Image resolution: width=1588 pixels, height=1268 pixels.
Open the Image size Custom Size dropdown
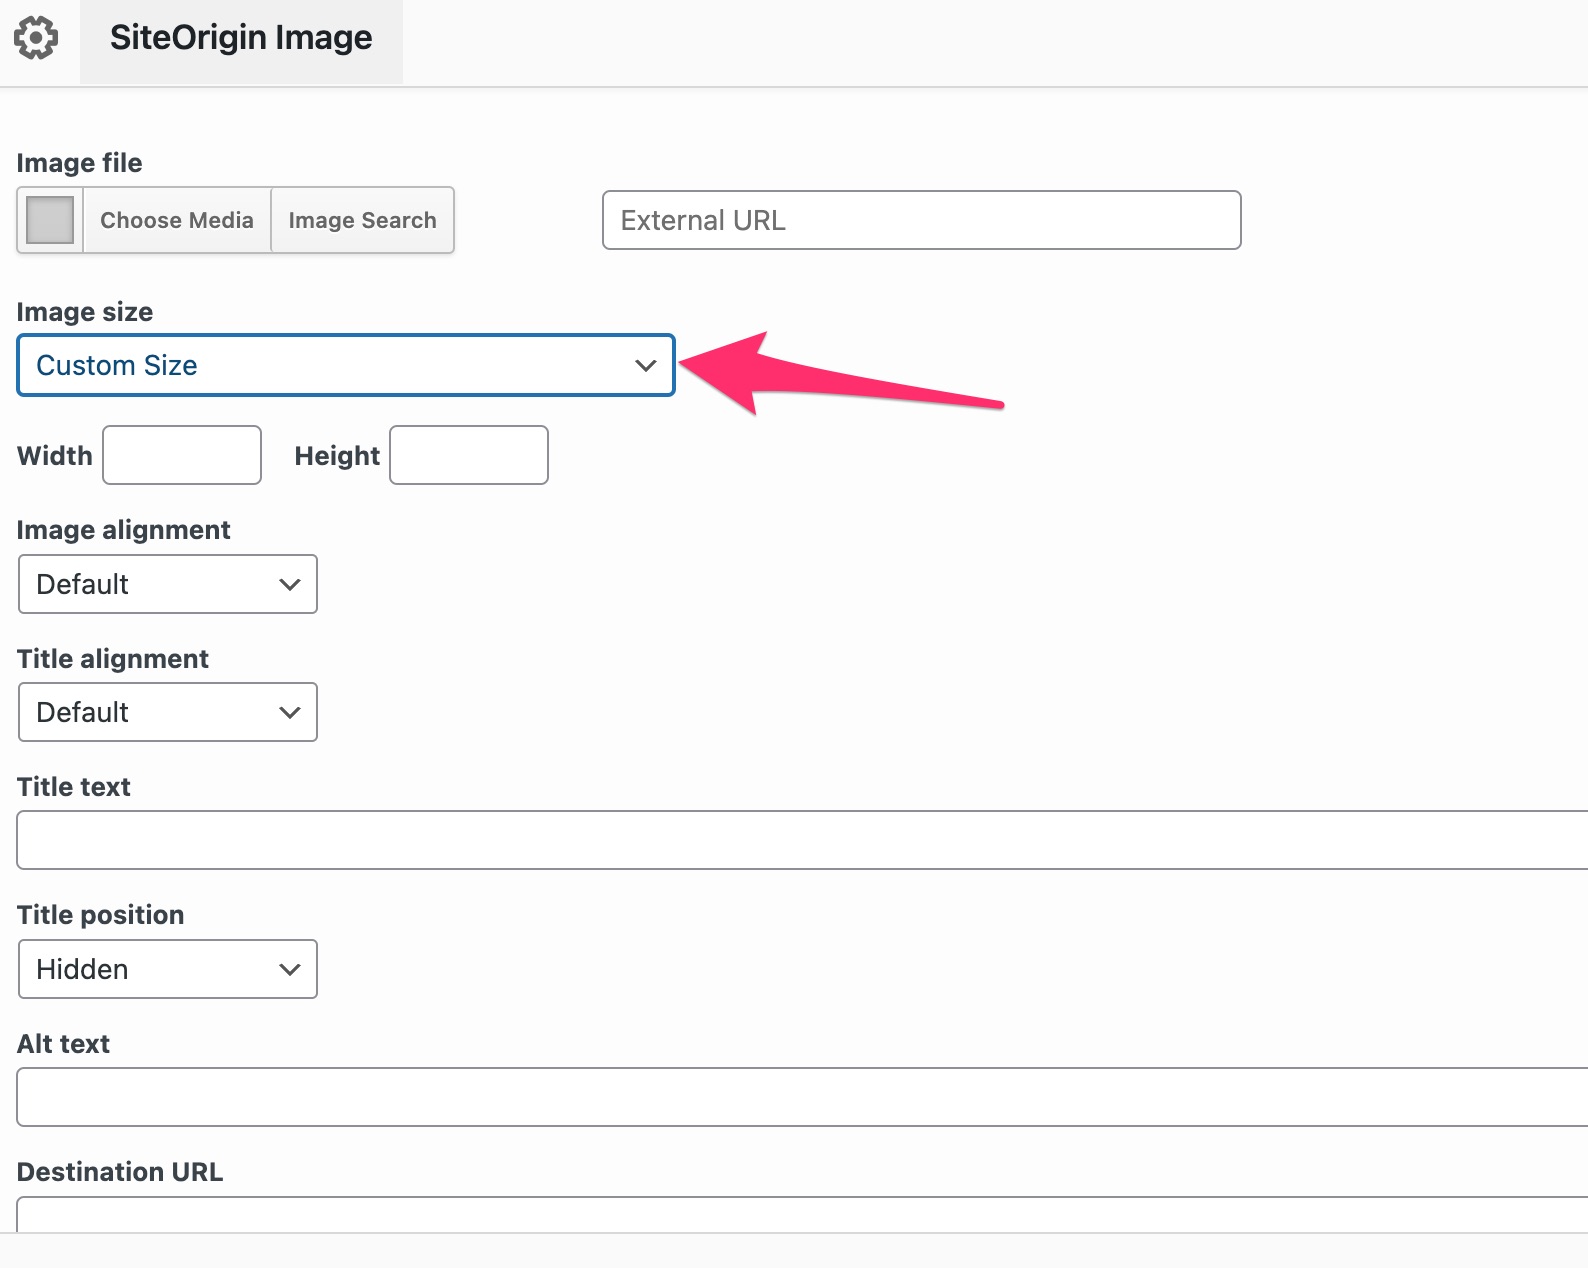point(346,365)
